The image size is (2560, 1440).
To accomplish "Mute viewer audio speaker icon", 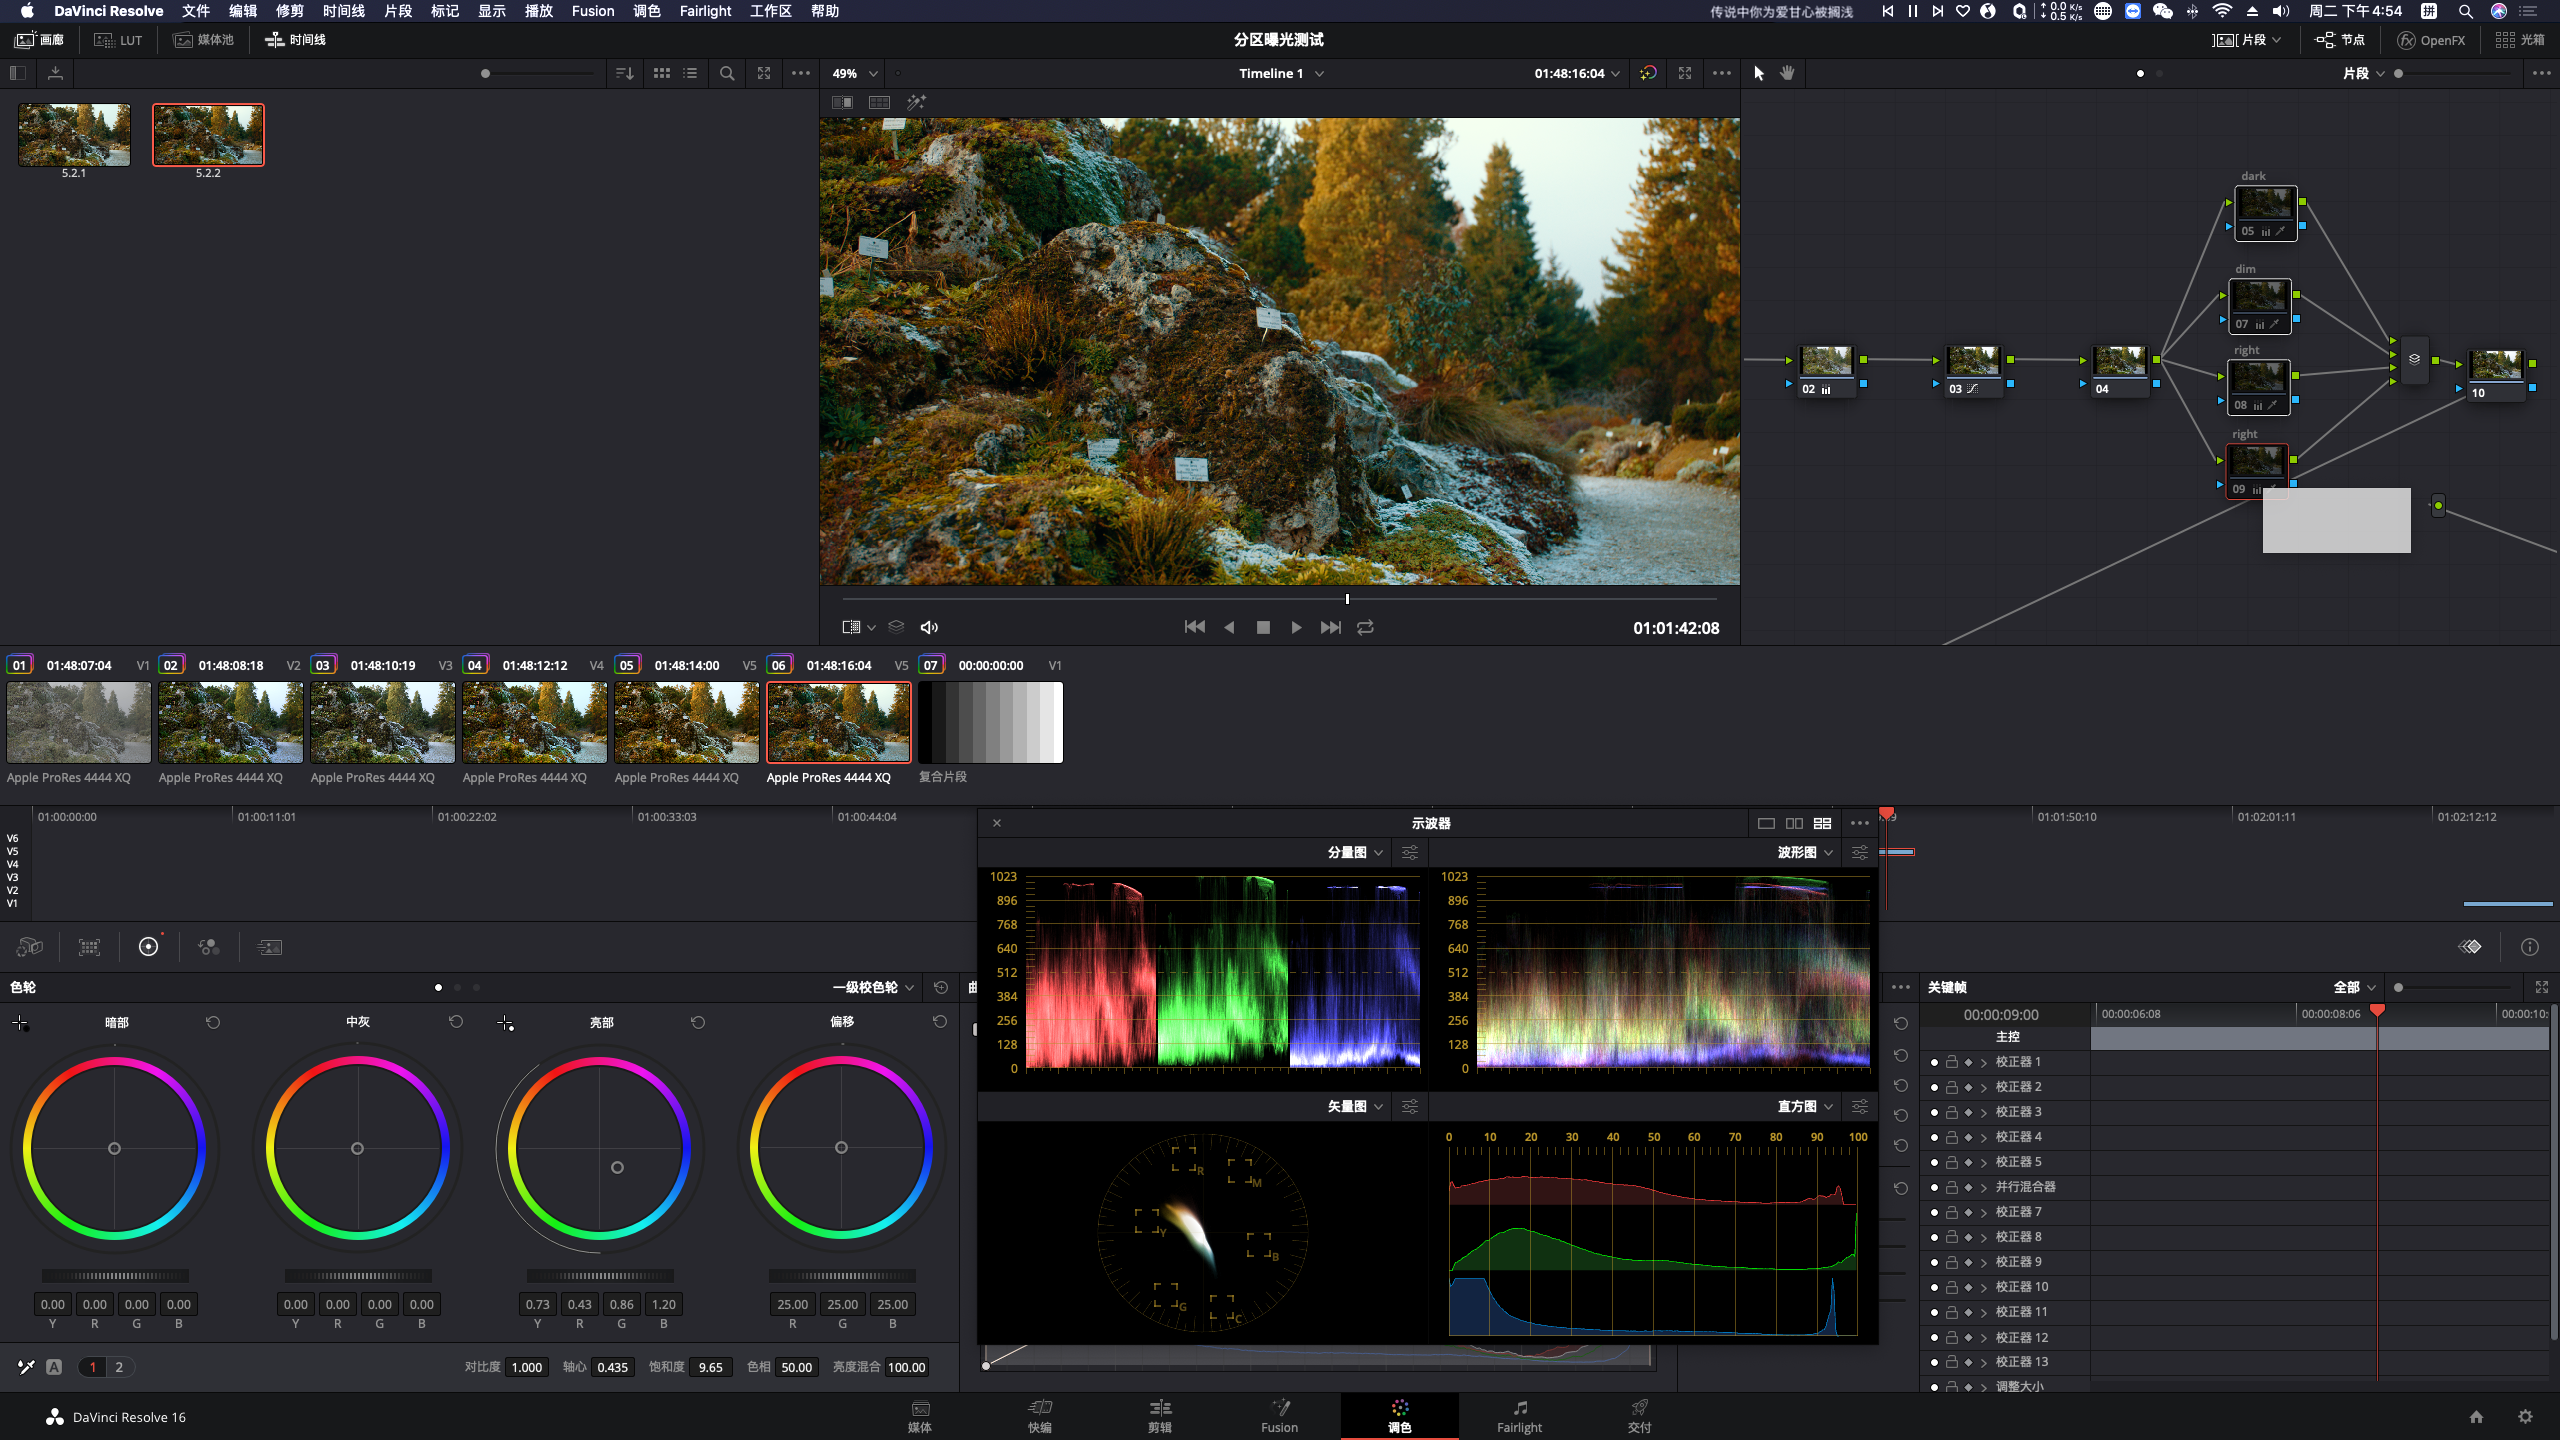I will (x=929, y=627).
